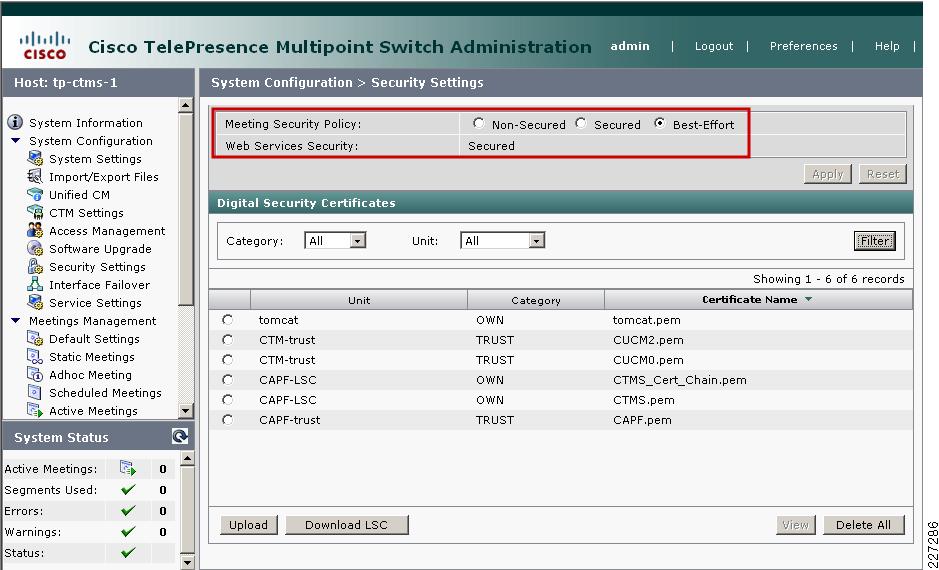The image size is (939, 570).
Task: Sort table by Unit column header
Action: 359,300
